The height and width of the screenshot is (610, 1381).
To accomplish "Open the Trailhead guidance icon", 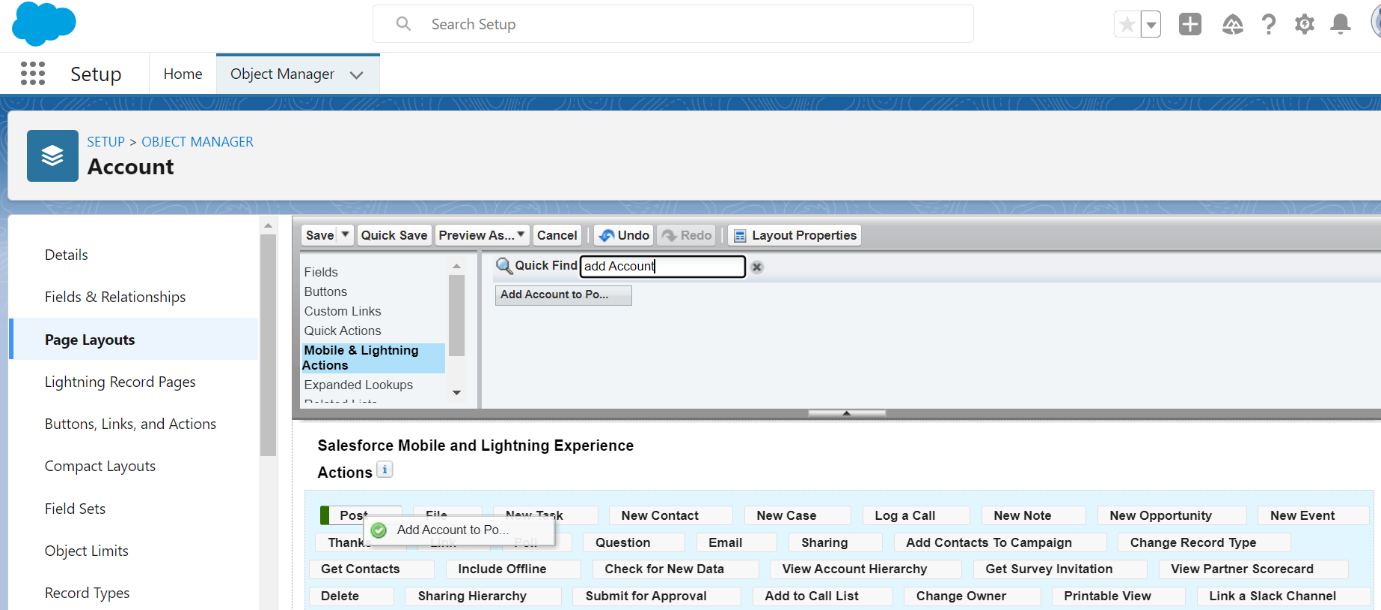I will point(1232,25).
